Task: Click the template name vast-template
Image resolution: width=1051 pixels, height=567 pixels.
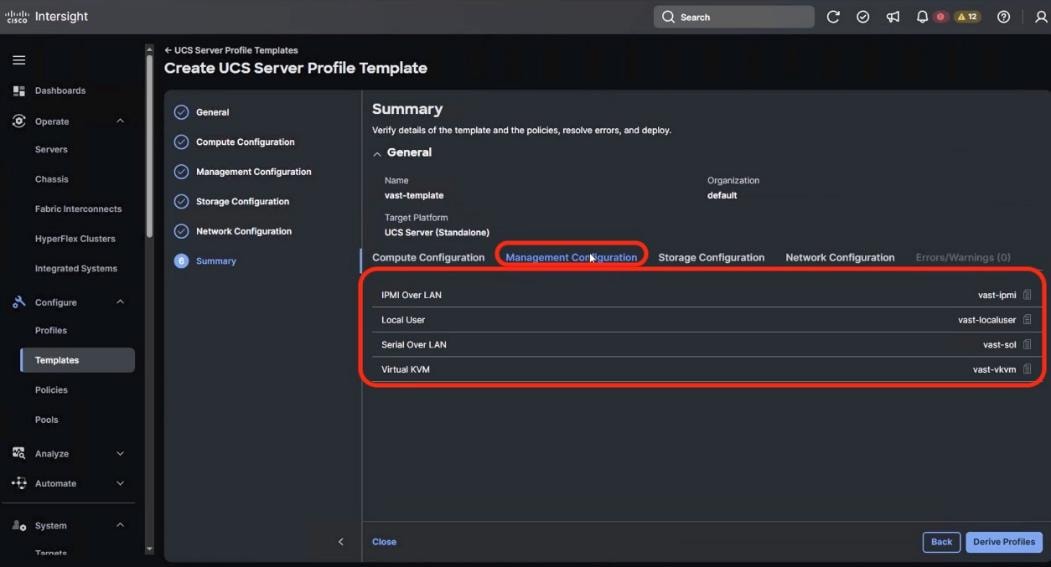Action: [x=414, y=196]
